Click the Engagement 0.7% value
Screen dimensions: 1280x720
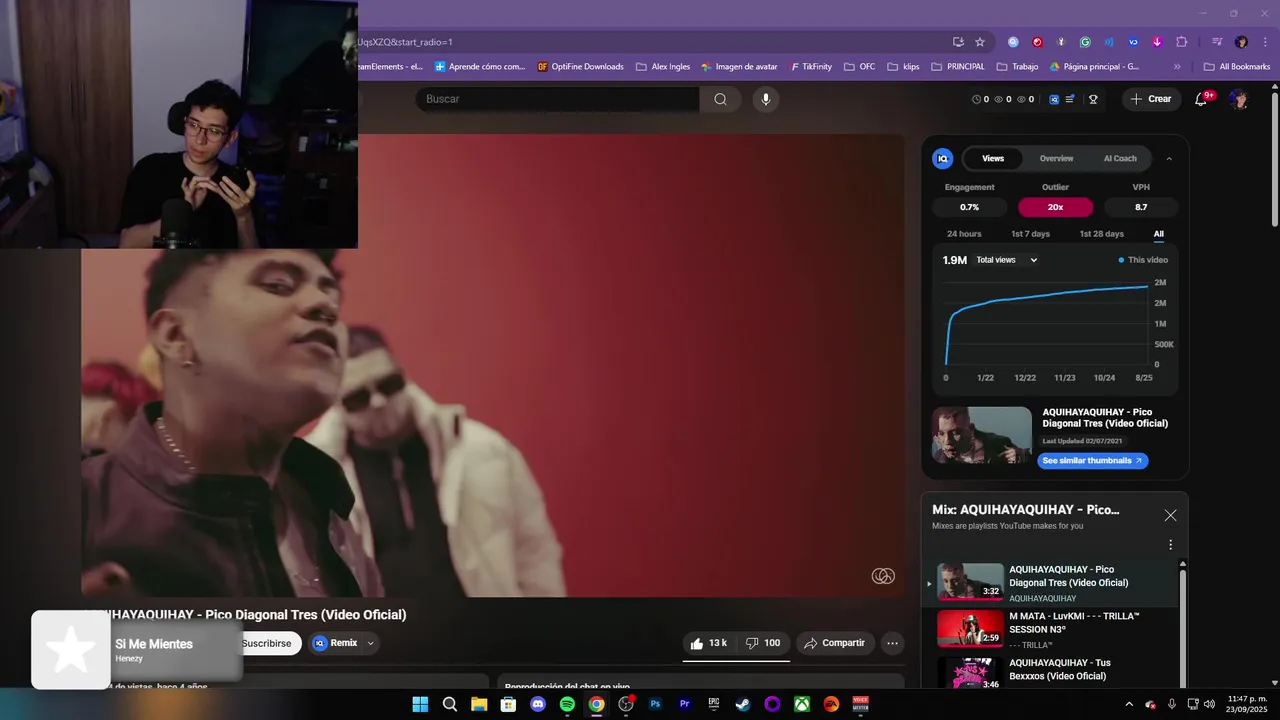pyautogui.click(x=969, y=207)
